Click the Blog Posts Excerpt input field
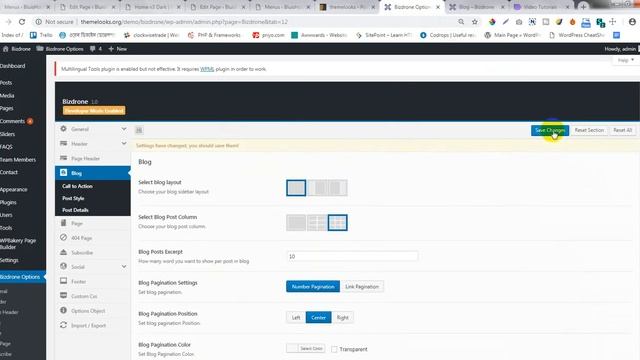Image resolution: width=640 pixels, height=360 pixels. [352, 256]
